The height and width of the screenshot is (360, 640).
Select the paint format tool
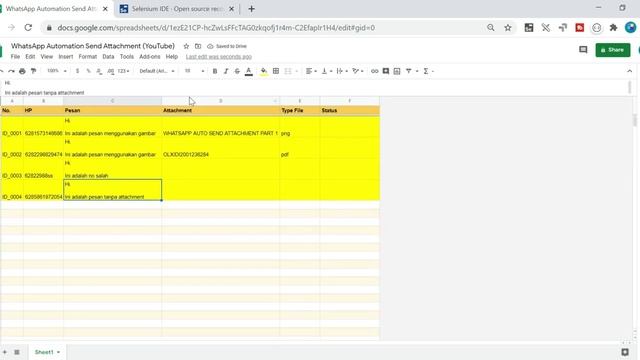click(33, 71)
